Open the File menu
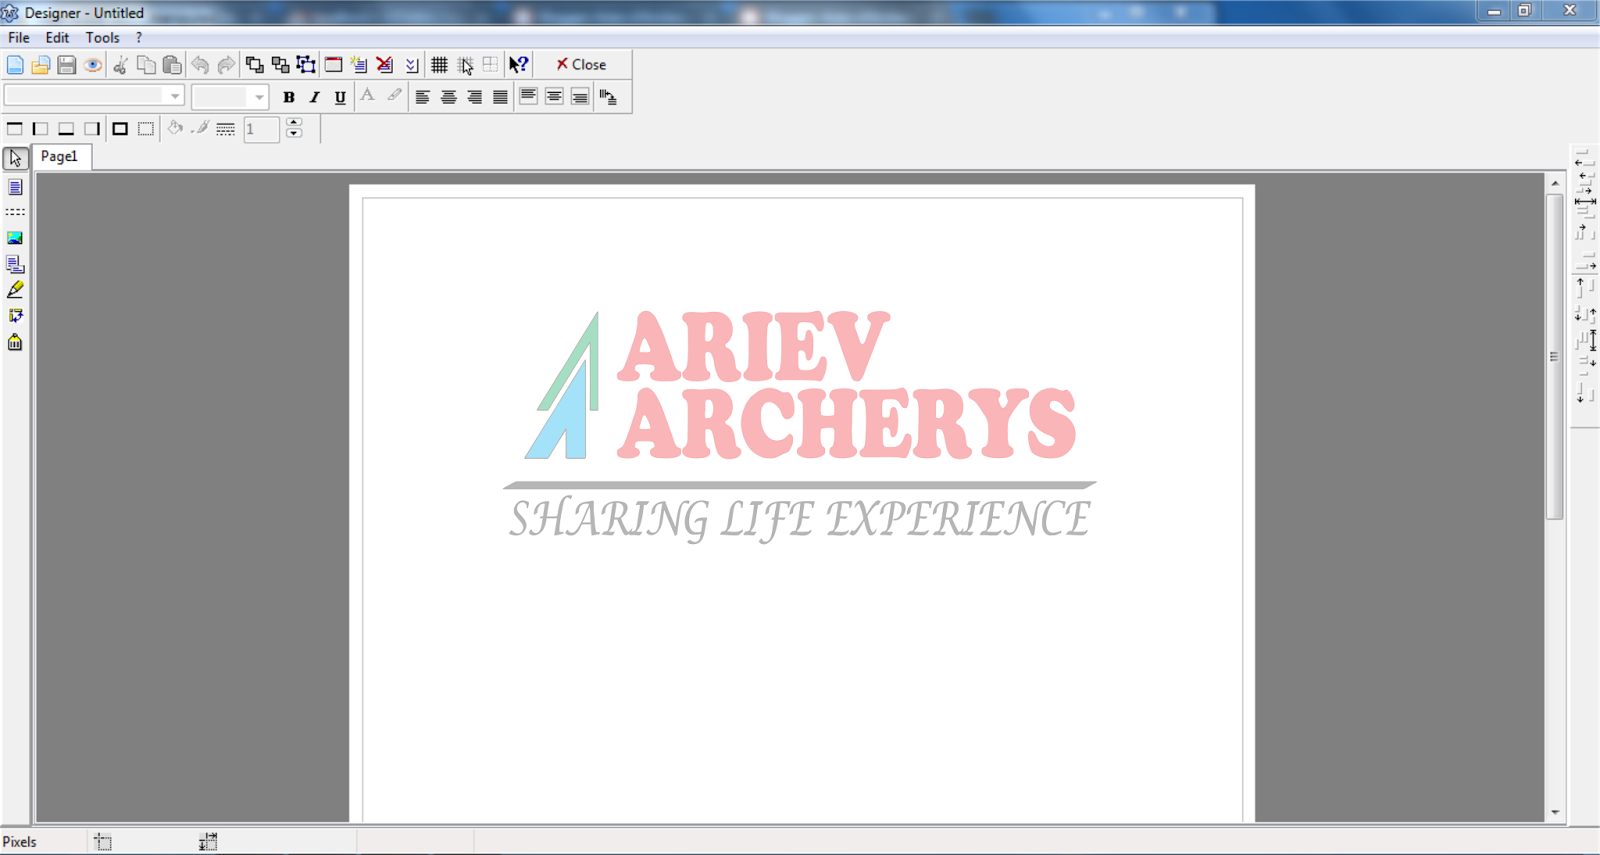This screenshot has height=855, width=1600. tap(19, 37)
